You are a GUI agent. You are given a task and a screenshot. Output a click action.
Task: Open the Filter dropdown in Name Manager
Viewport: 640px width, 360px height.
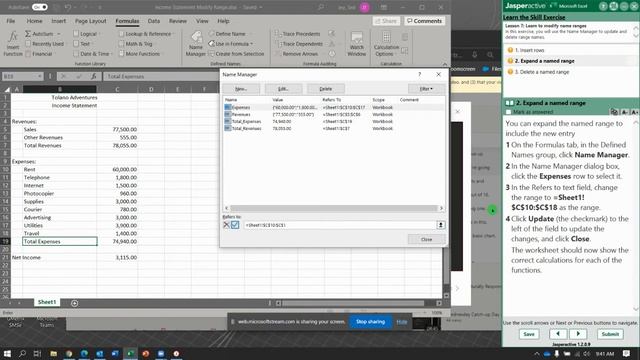426,89
